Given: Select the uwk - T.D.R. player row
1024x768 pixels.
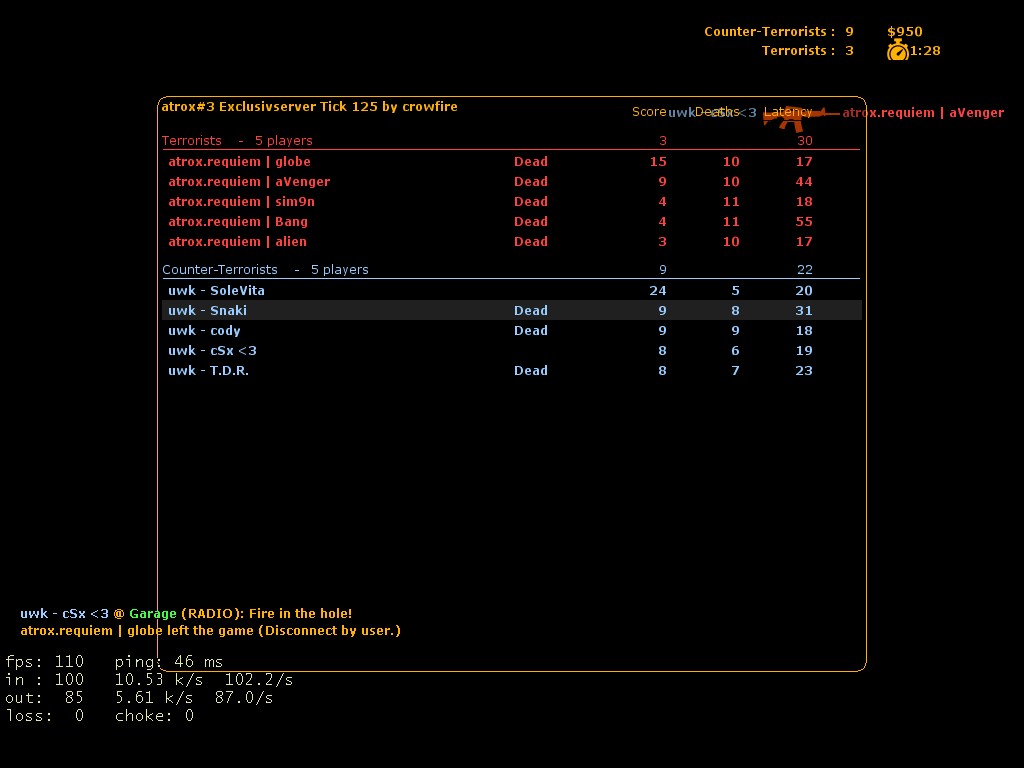Looking at the screenshot, I should point(208,371).
